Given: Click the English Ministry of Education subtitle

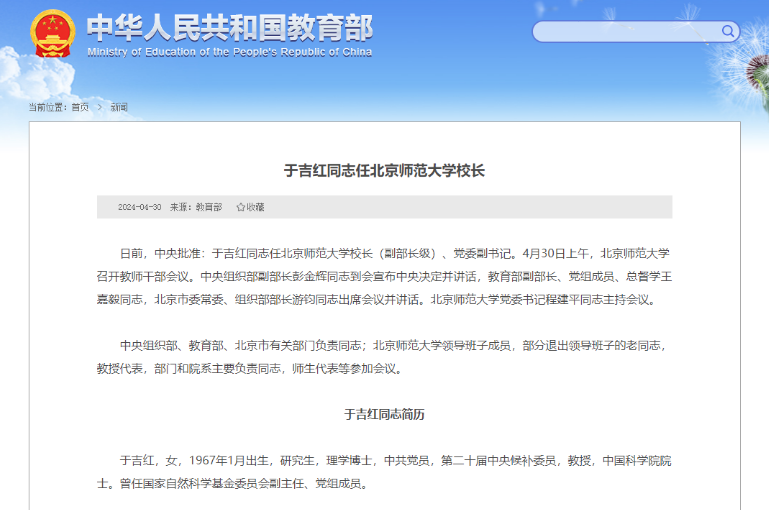Looking at the screenshot, I should pyautogui.click(x=229, y=52).
